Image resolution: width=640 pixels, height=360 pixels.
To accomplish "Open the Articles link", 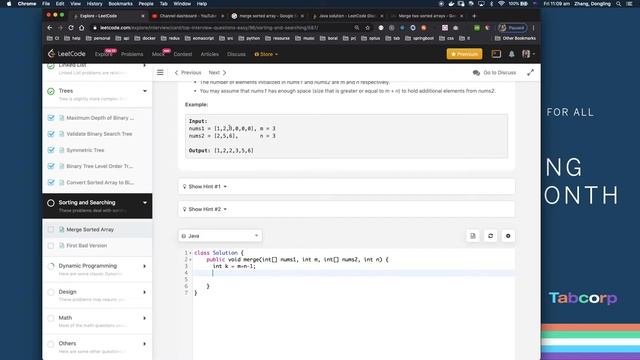I will (x=209, y=54).
